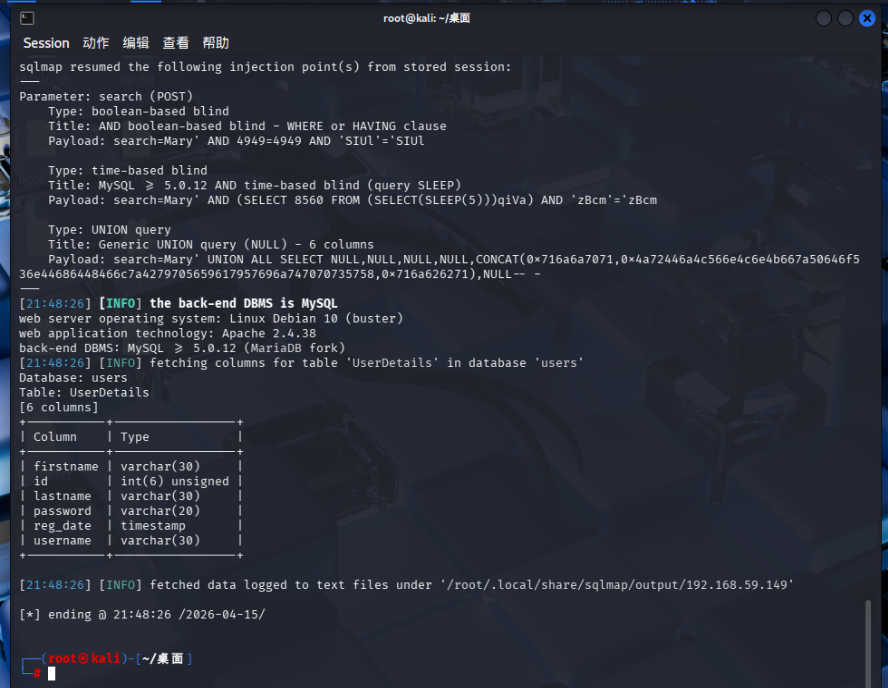Click 'Table: UserDetails' line
This screenshot has height=688, width=888.
[x=84, y=392]
